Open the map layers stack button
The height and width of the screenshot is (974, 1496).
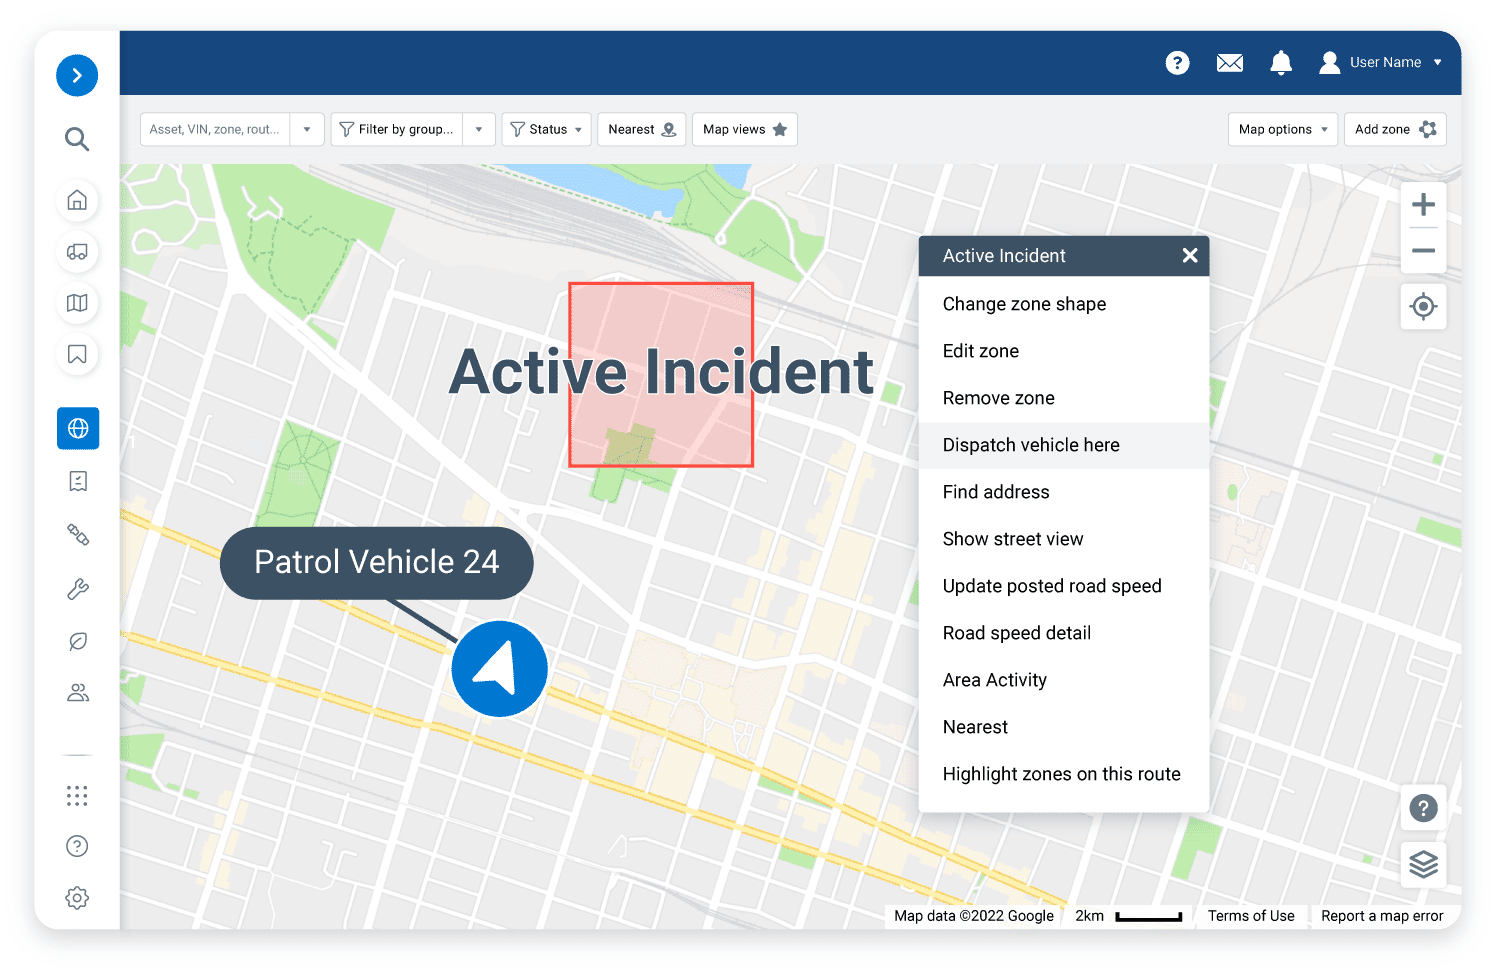click(x=1423, y=863)
